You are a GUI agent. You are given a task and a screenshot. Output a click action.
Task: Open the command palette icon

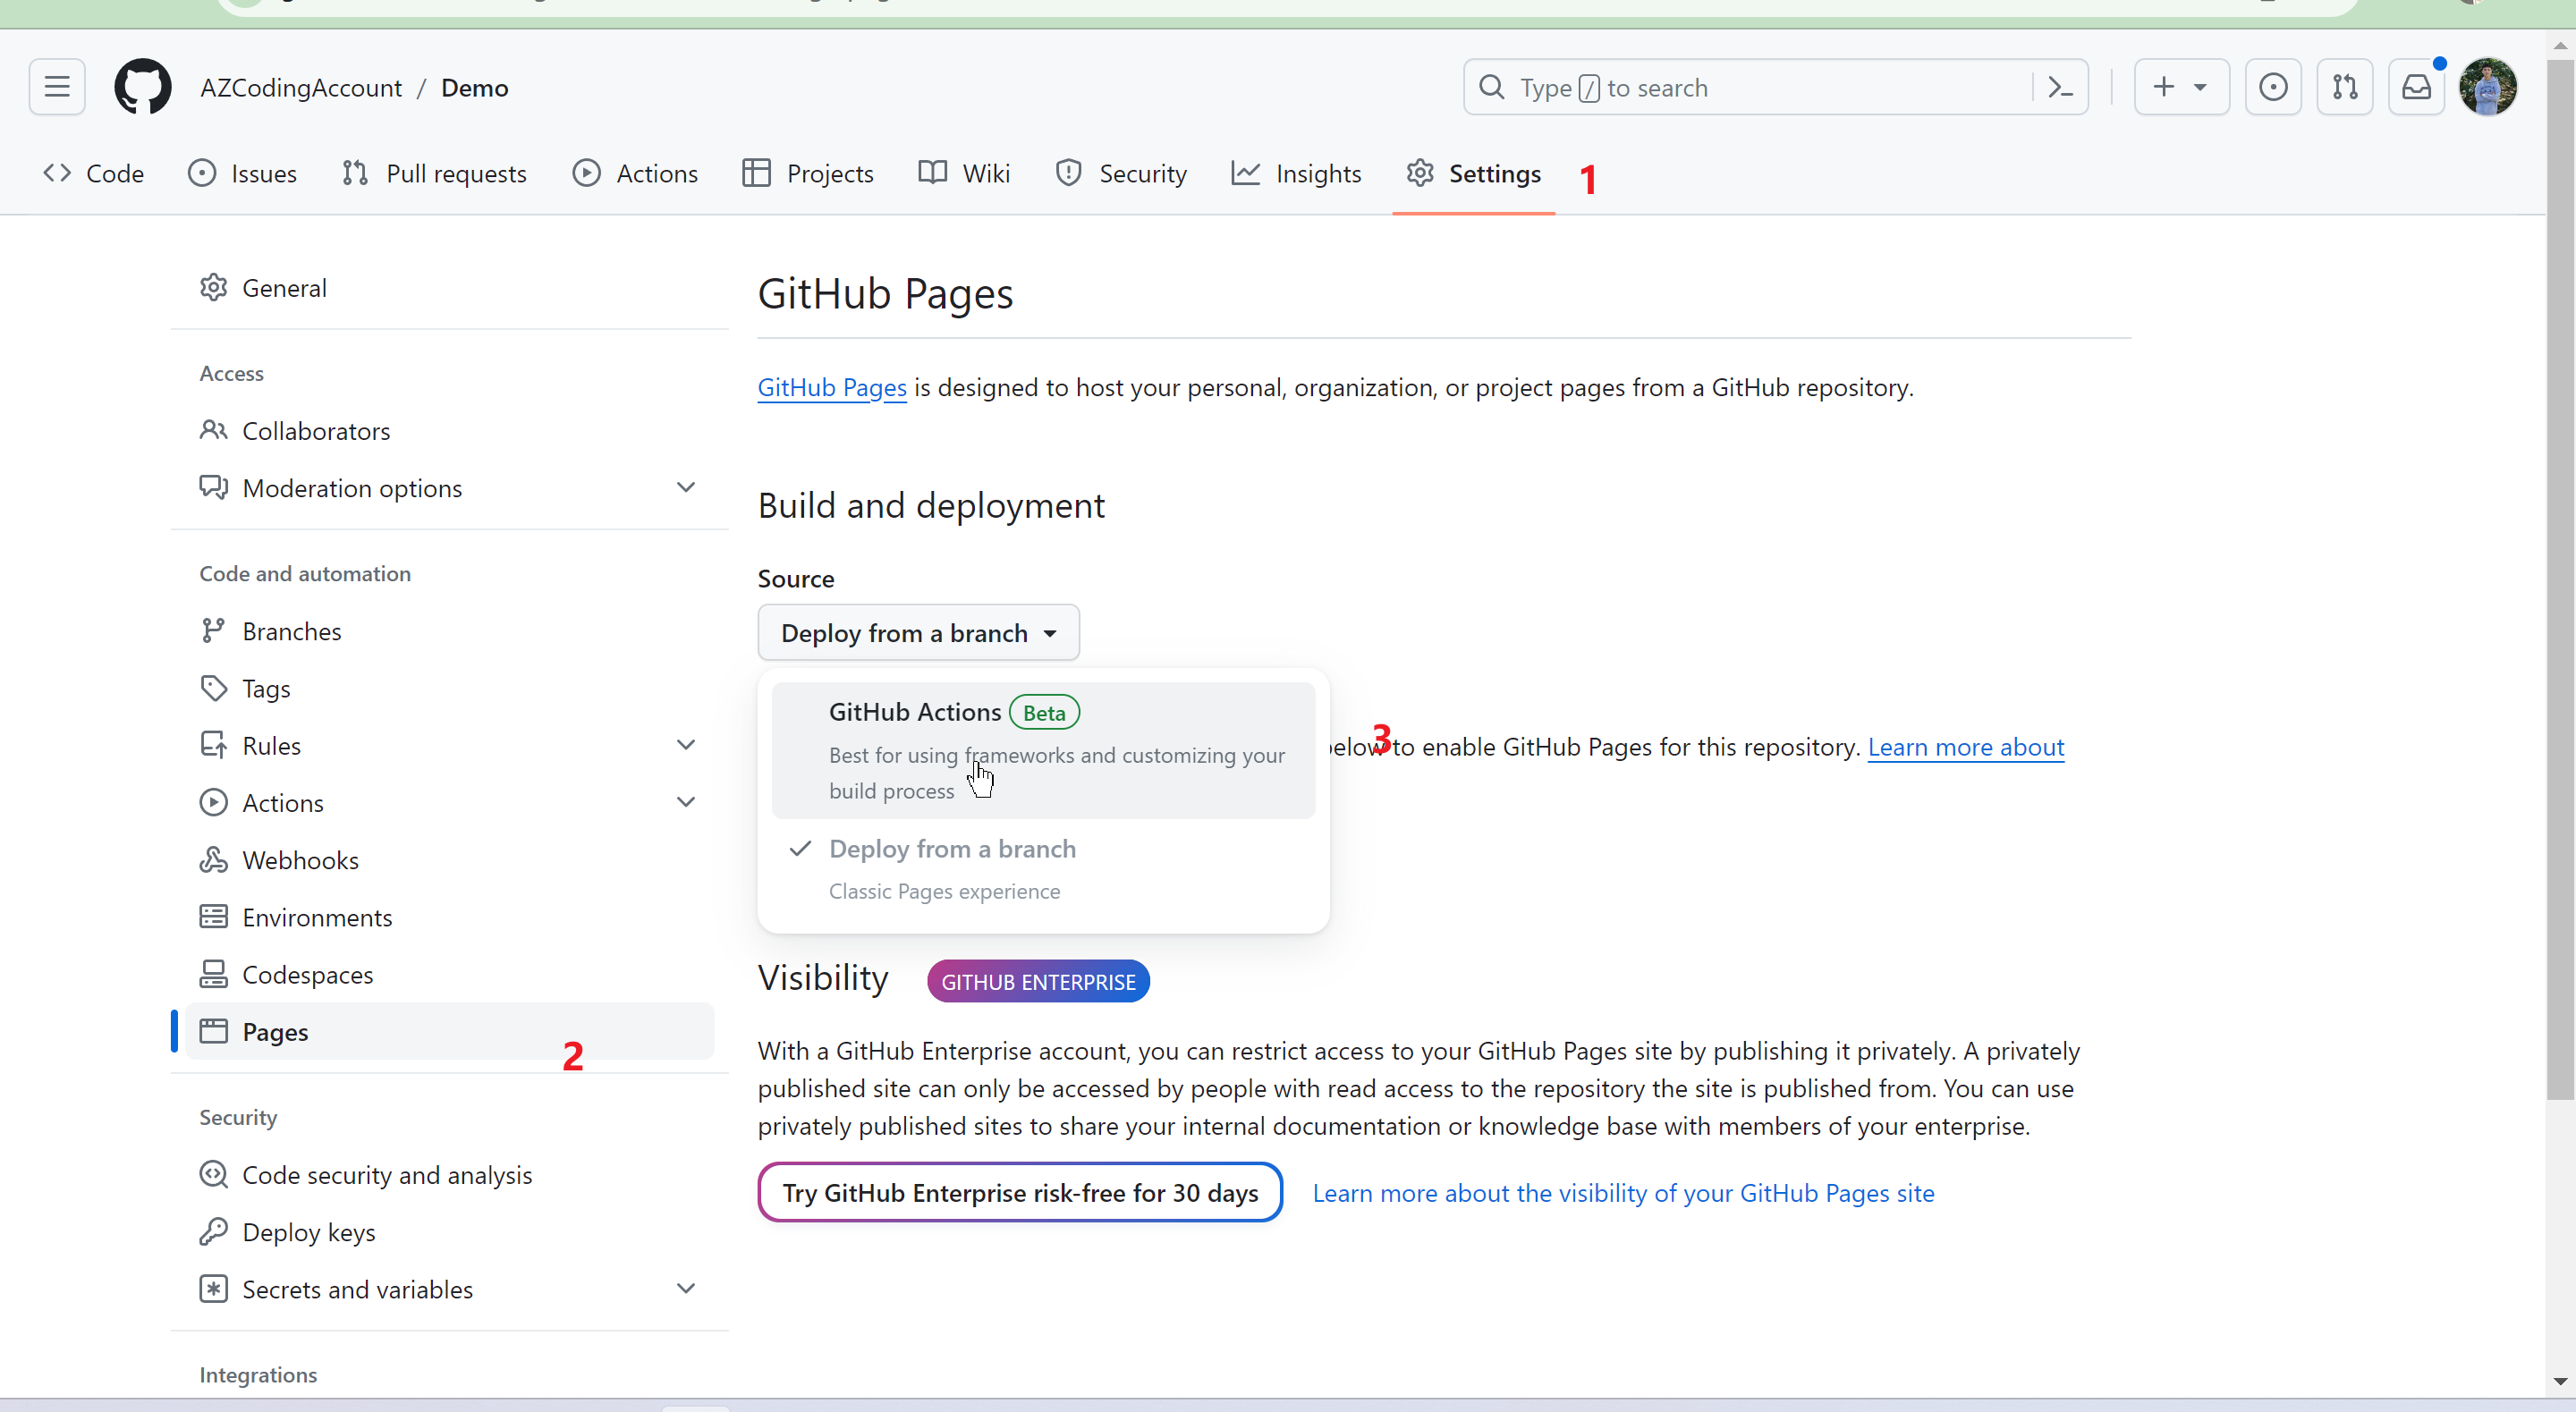pyautogui.click(x=2060, y=87)
